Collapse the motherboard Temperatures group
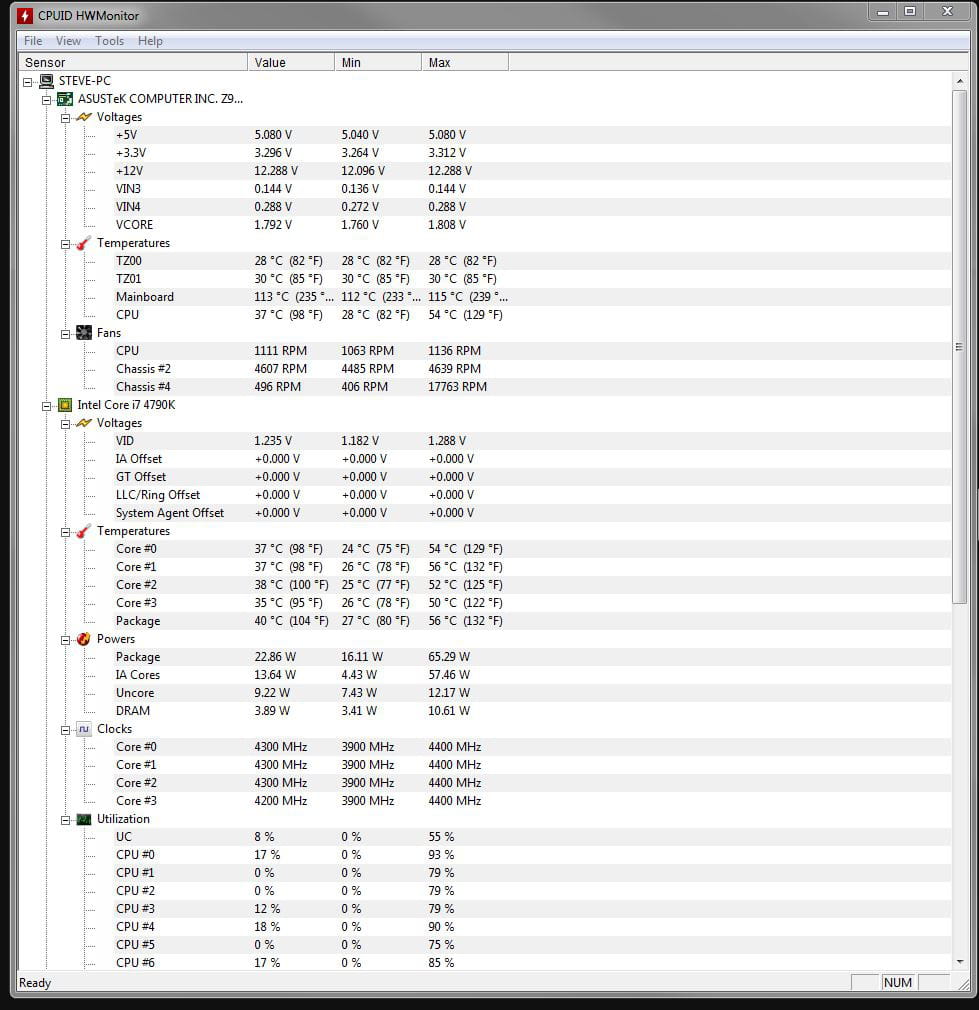 pyautogui.click(x=65, y=244)
